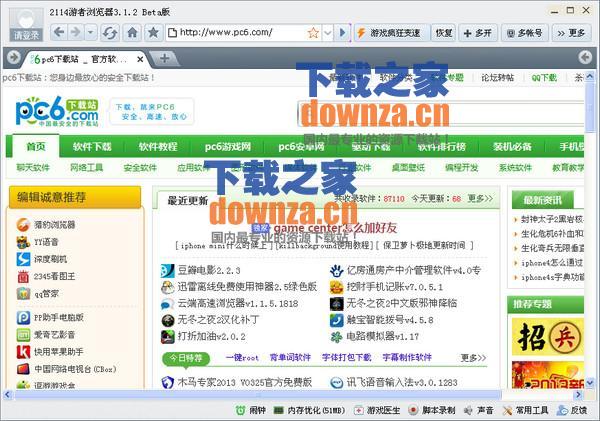Open a new tab with the plus button
The image size is (600, 421).
[165, 58]
